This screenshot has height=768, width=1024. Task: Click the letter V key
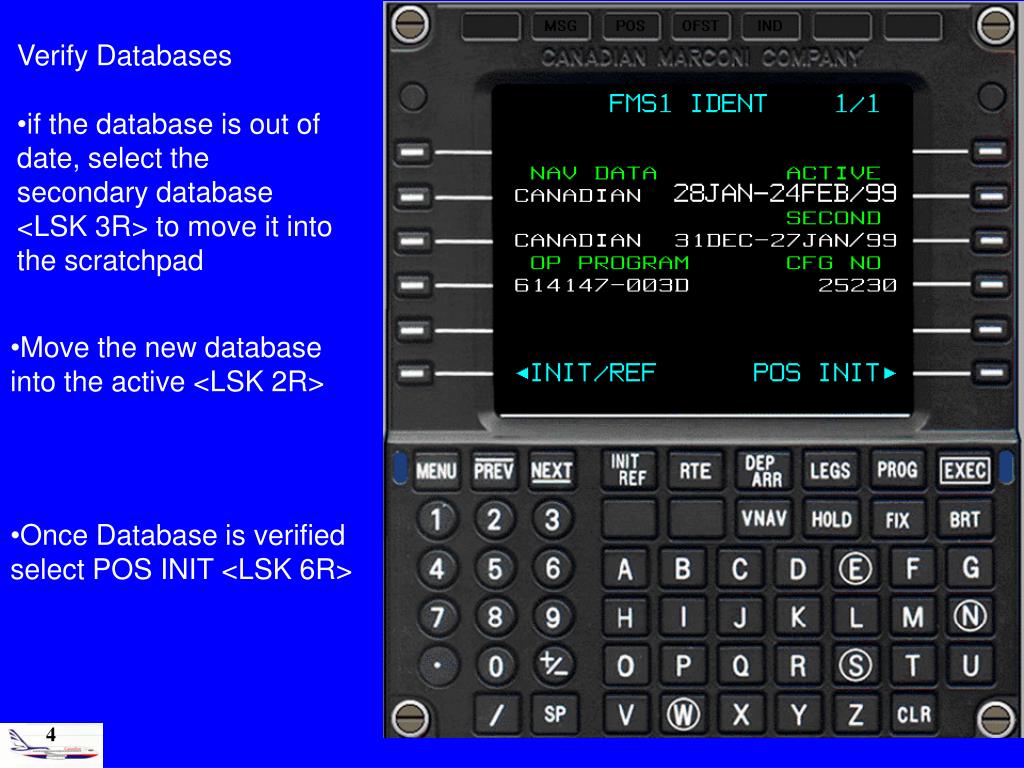tap(626, 714)
